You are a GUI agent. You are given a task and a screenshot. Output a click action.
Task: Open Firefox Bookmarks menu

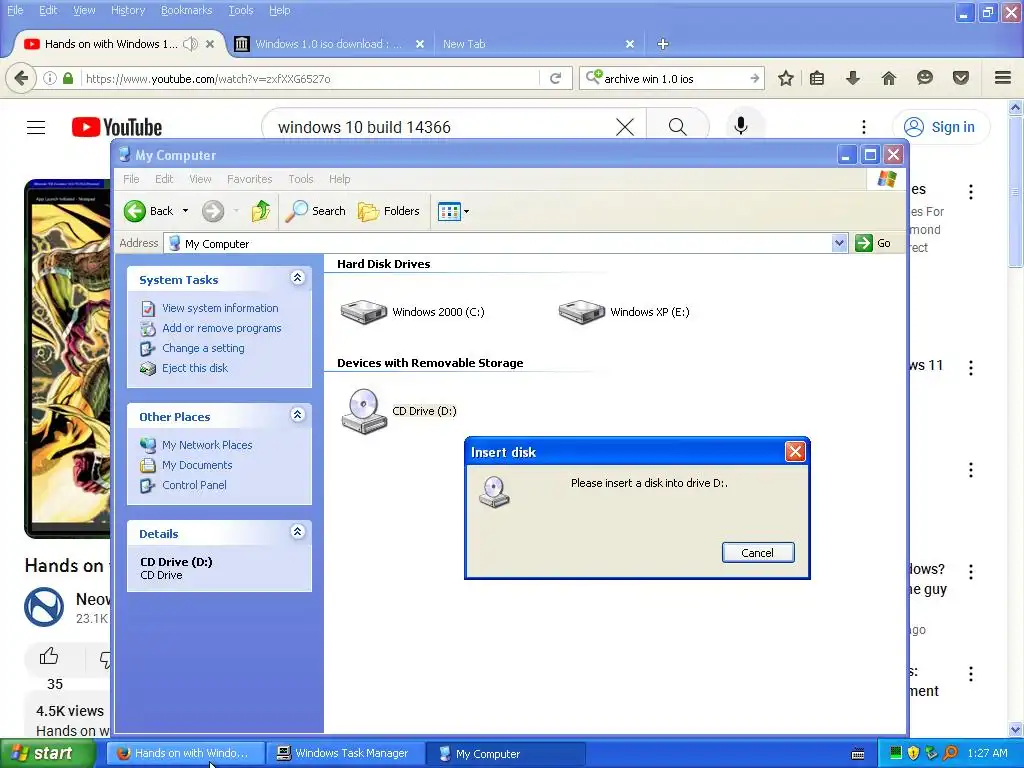click(186, 10)
